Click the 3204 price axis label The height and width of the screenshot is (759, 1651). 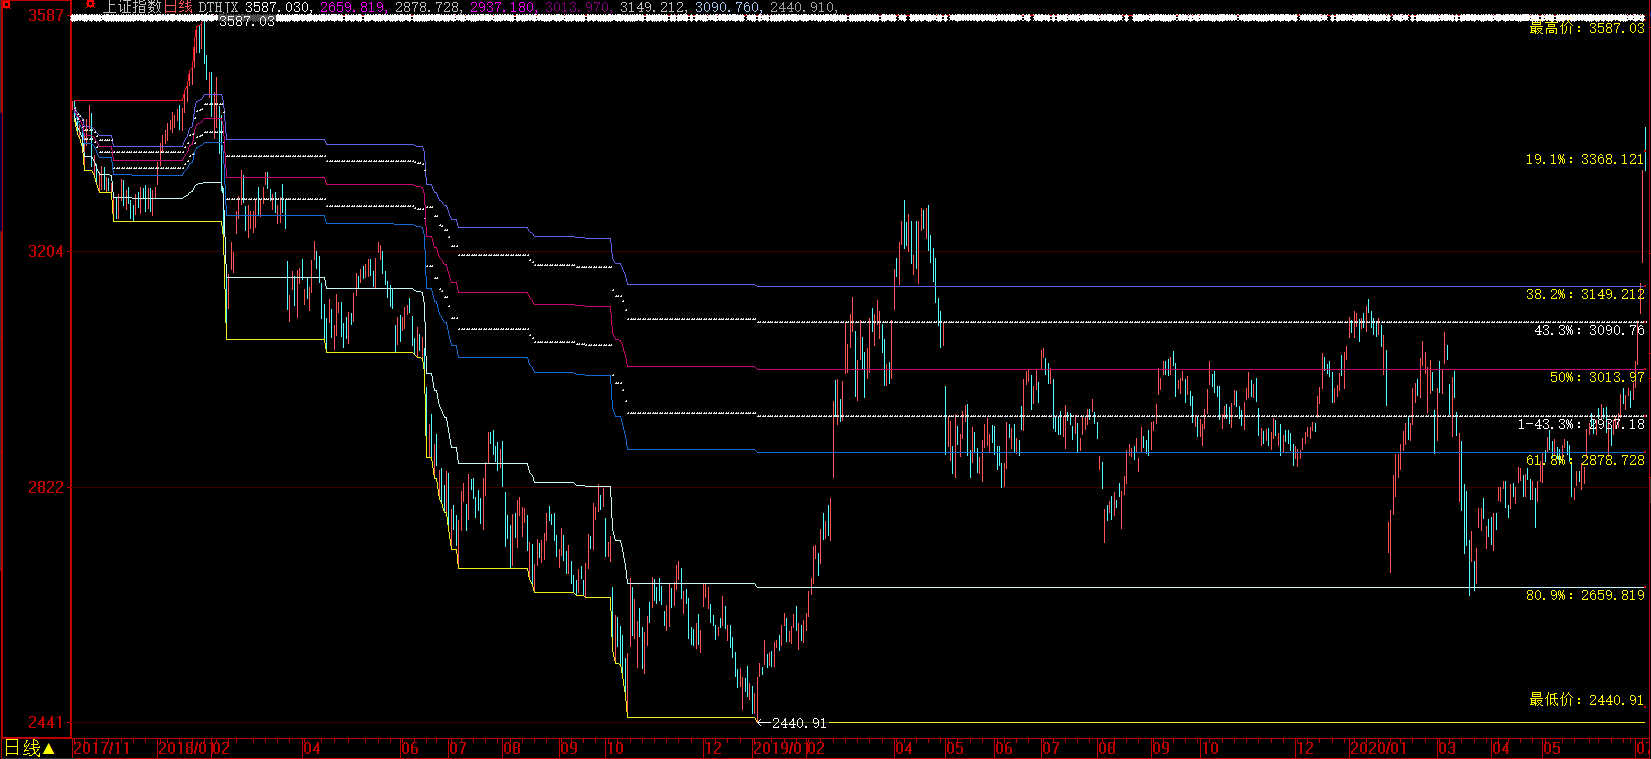45,251
